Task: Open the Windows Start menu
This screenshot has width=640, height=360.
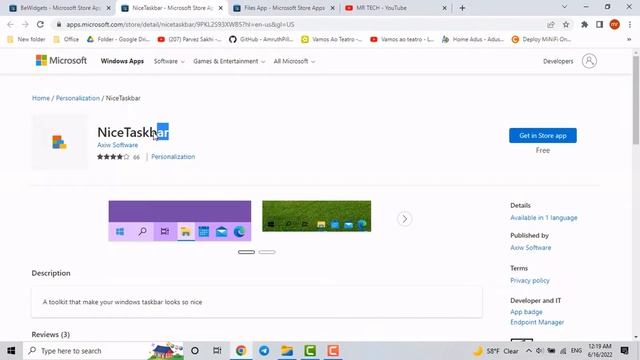Action: pos(11,351)
